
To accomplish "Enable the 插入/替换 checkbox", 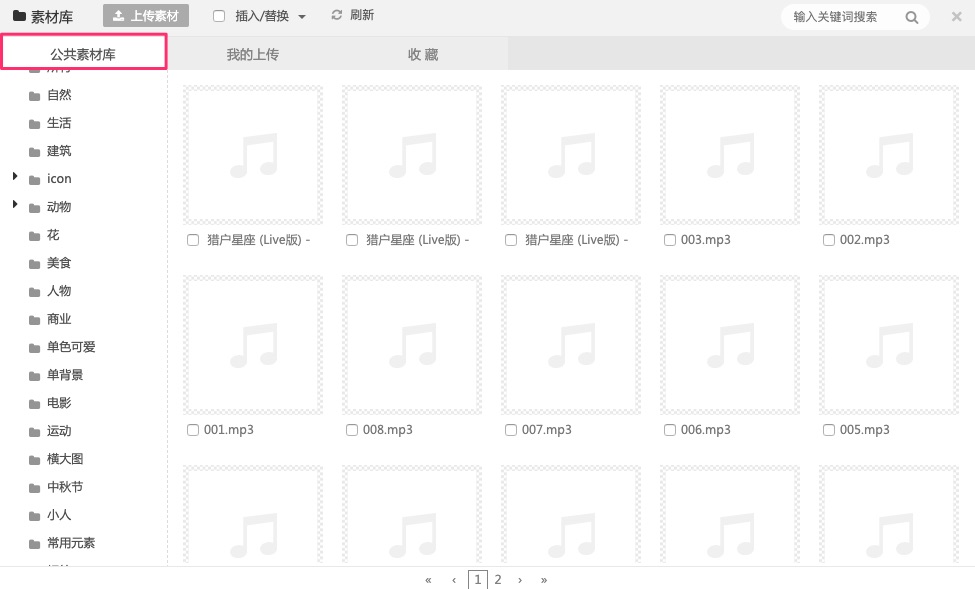I will (219, 16).
